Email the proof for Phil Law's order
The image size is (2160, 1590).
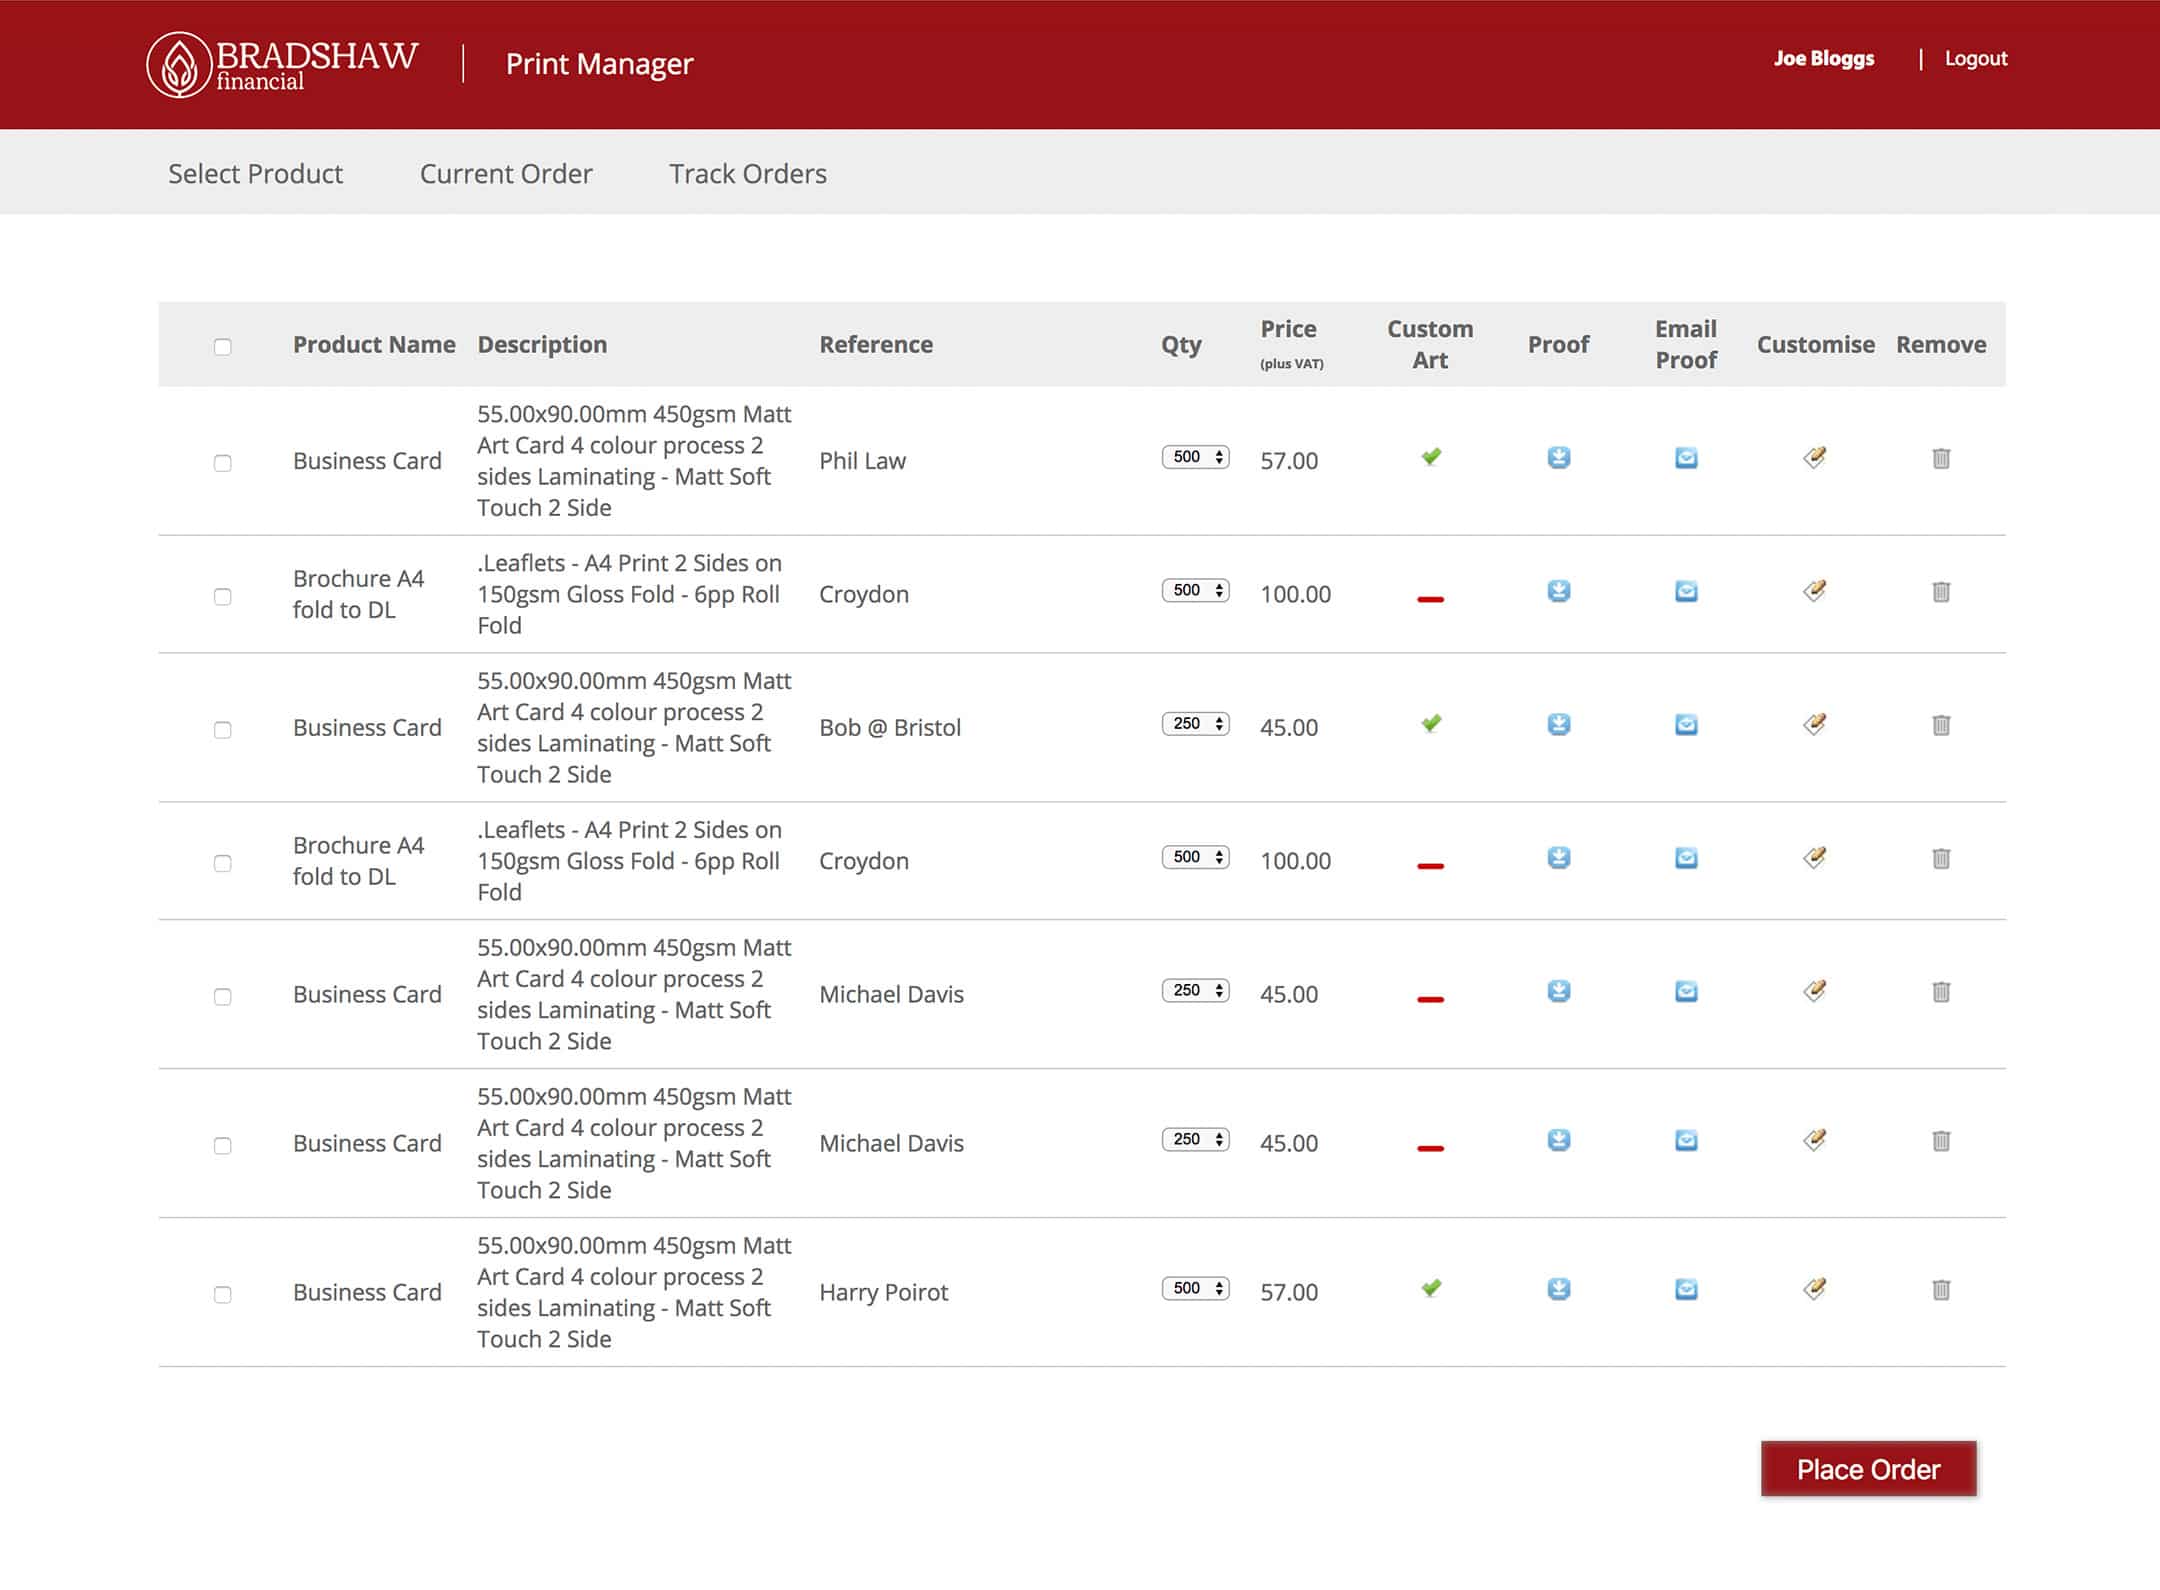[x=1686, y=458]
